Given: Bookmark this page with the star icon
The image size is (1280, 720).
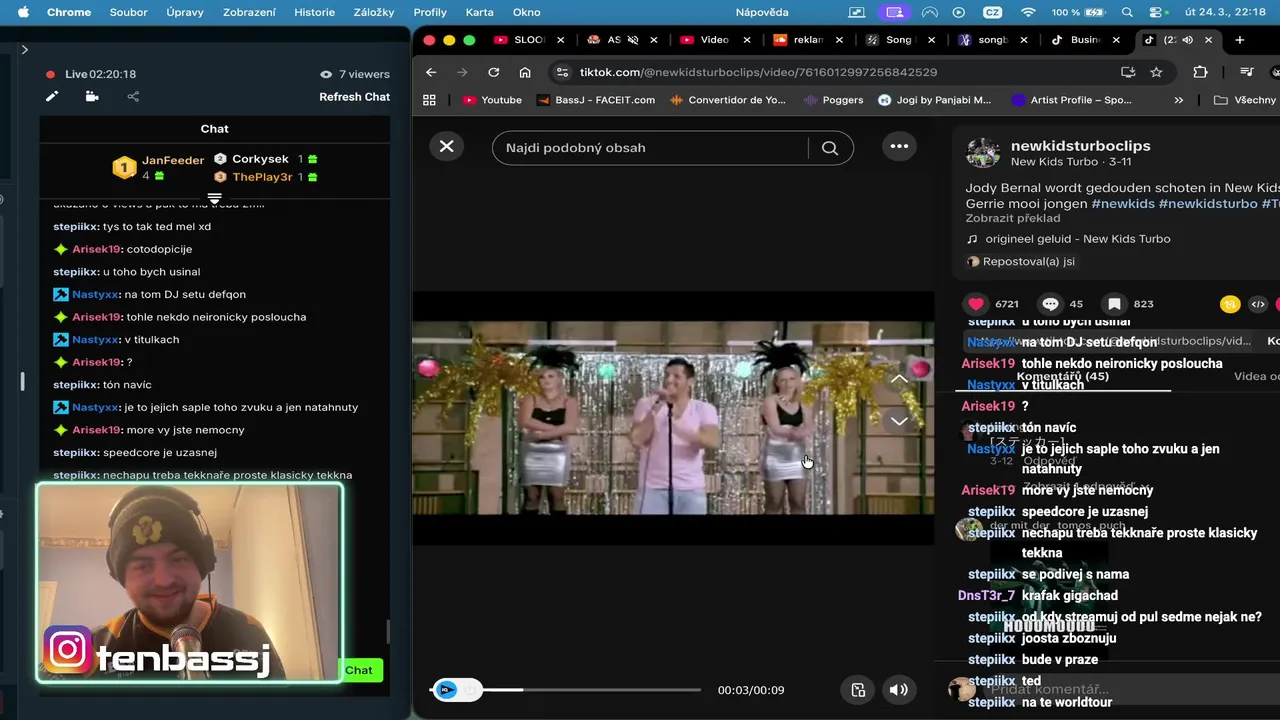Looking at the screenshot, I should coord(1156,72).
